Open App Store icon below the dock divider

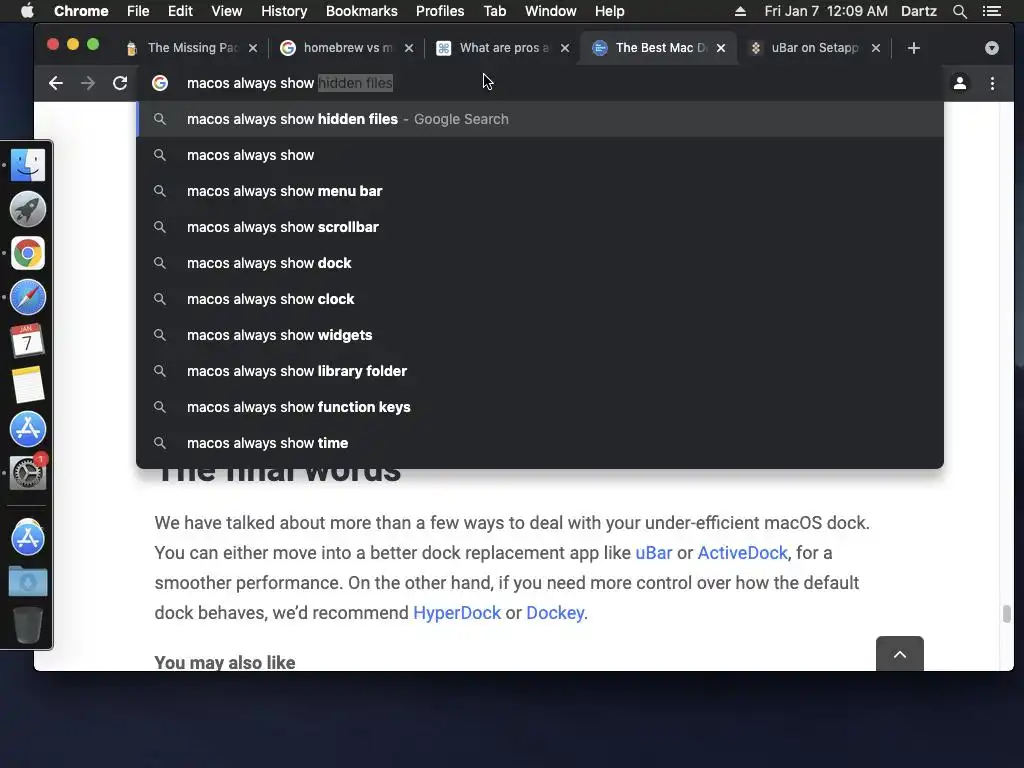27,538
